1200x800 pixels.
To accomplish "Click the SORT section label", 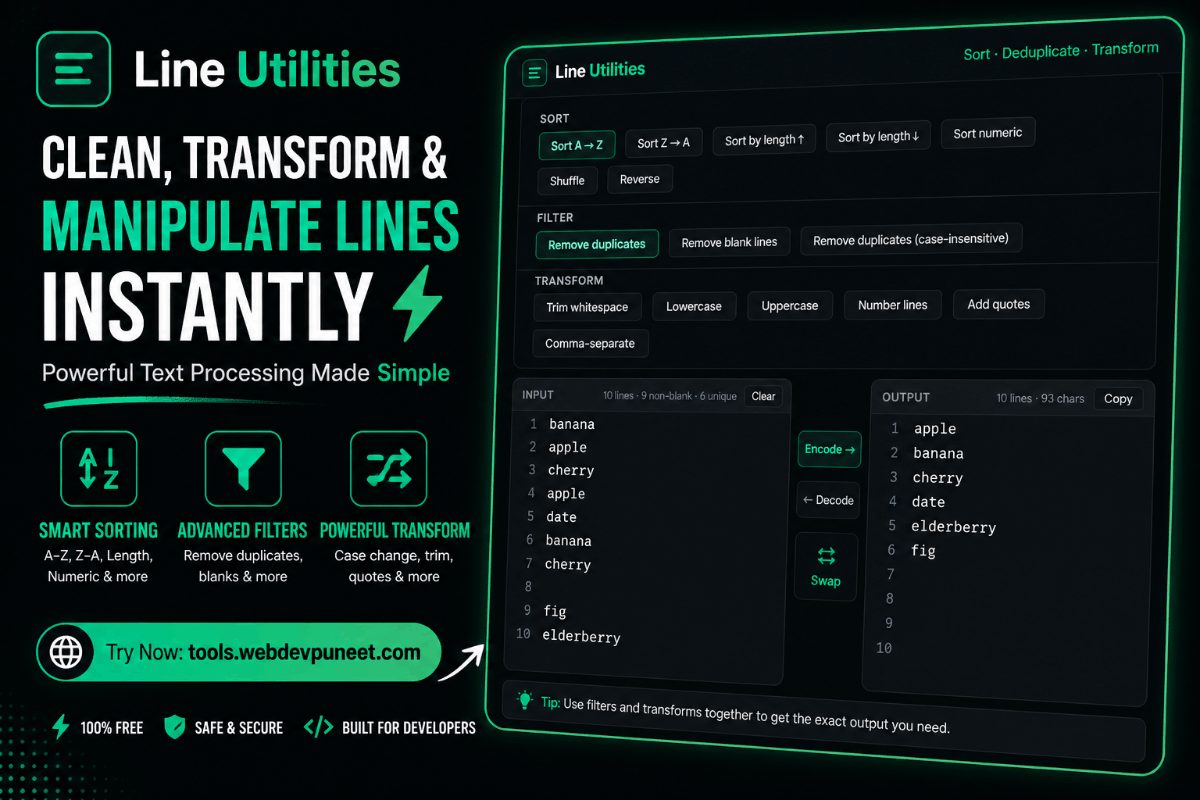I will (554, 119).
